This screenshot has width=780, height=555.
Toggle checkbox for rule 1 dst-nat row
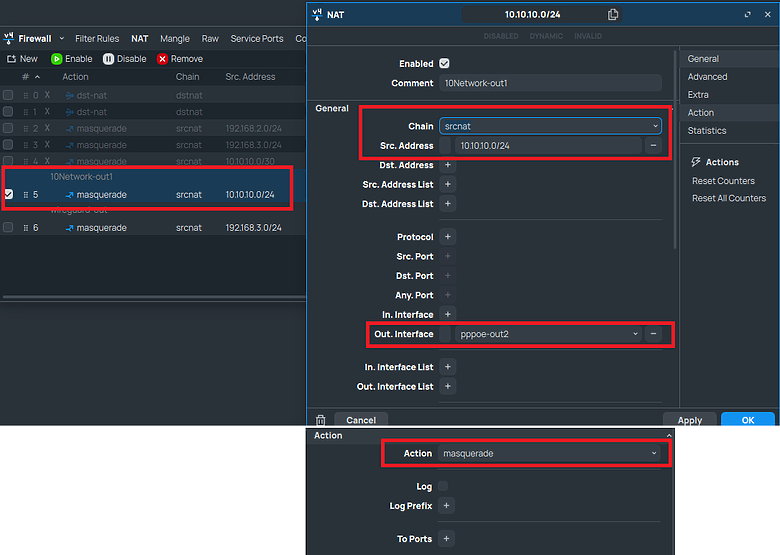(8, 111)
